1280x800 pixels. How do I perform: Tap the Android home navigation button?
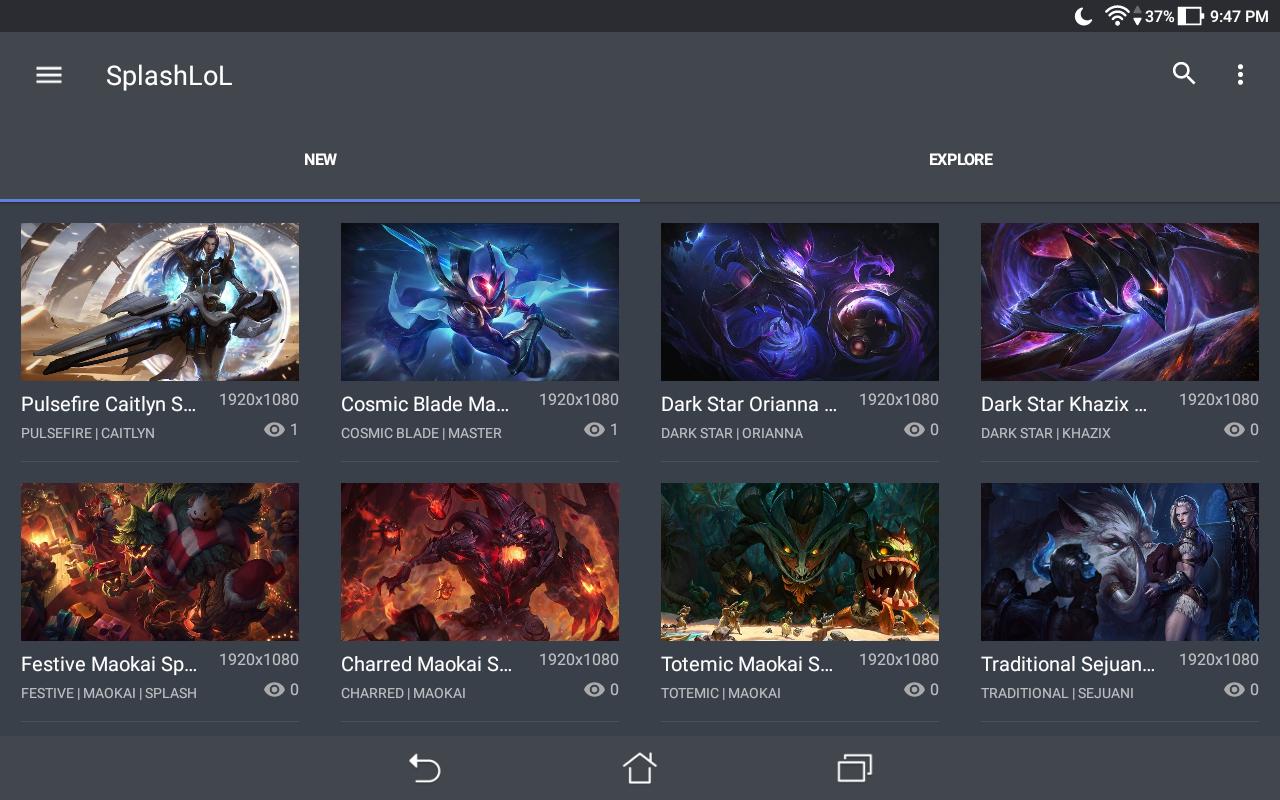640,768
